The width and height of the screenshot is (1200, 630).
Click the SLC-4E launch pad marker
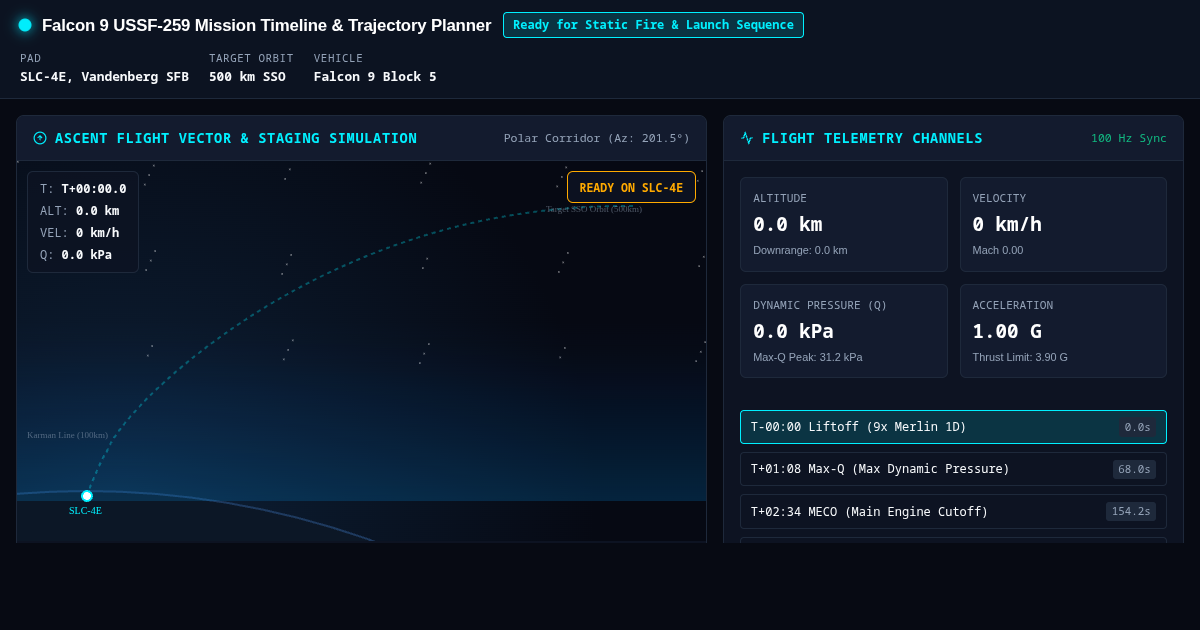coord(87,496)
